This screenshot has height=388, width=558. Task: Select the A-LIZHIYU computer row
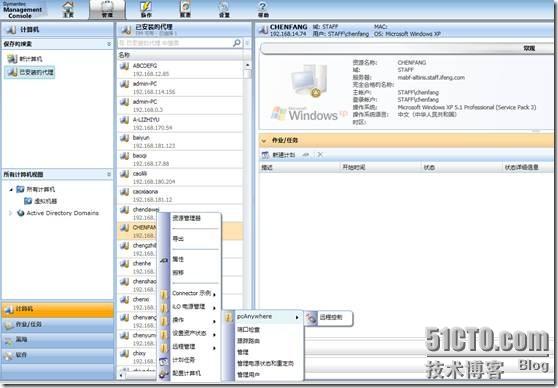(180, 124)
